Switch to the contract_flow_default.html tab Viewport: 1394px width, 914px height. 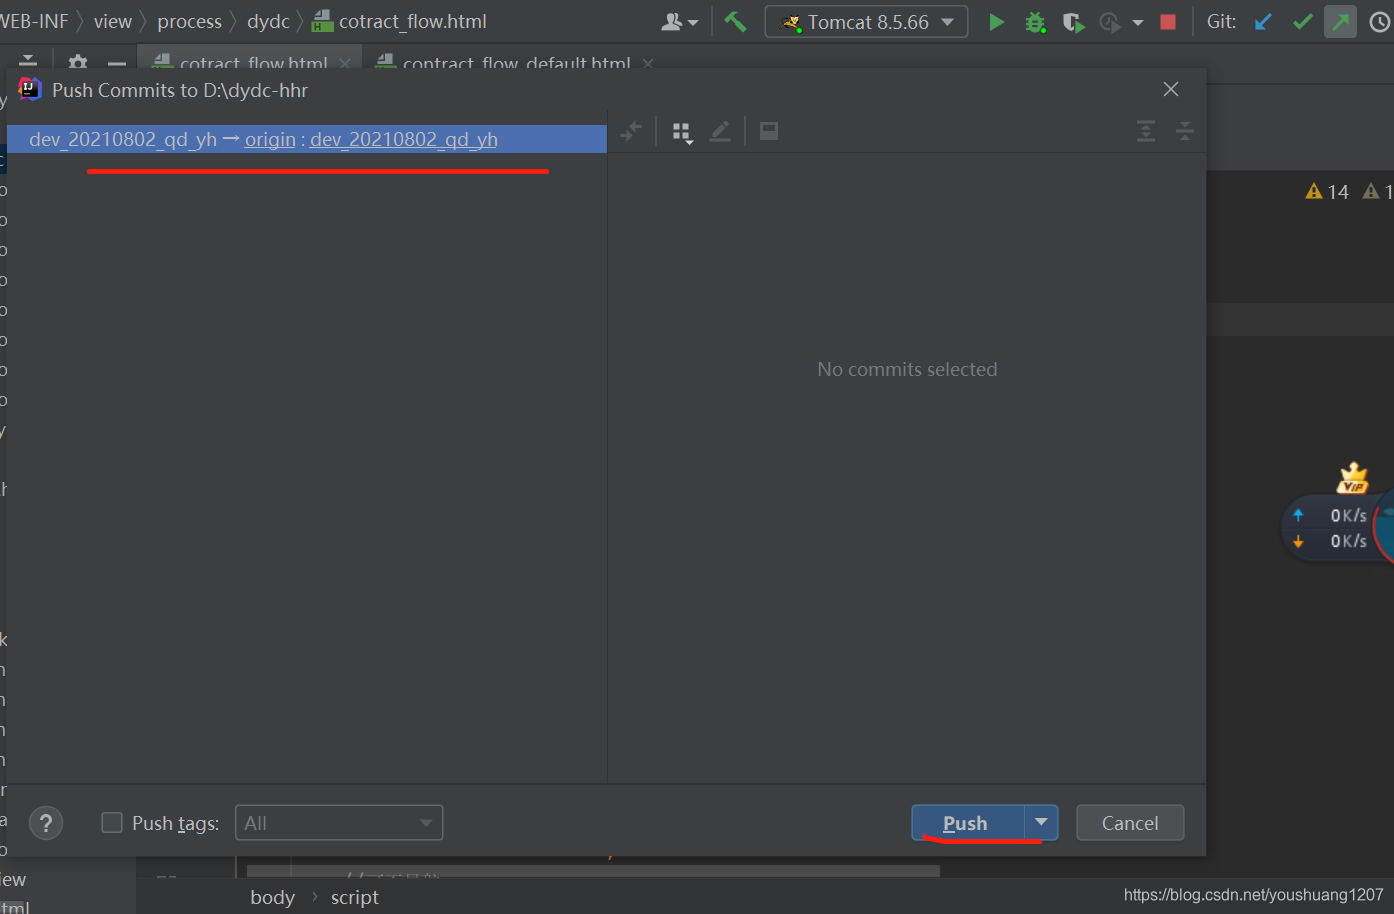[x=516, y=62]
